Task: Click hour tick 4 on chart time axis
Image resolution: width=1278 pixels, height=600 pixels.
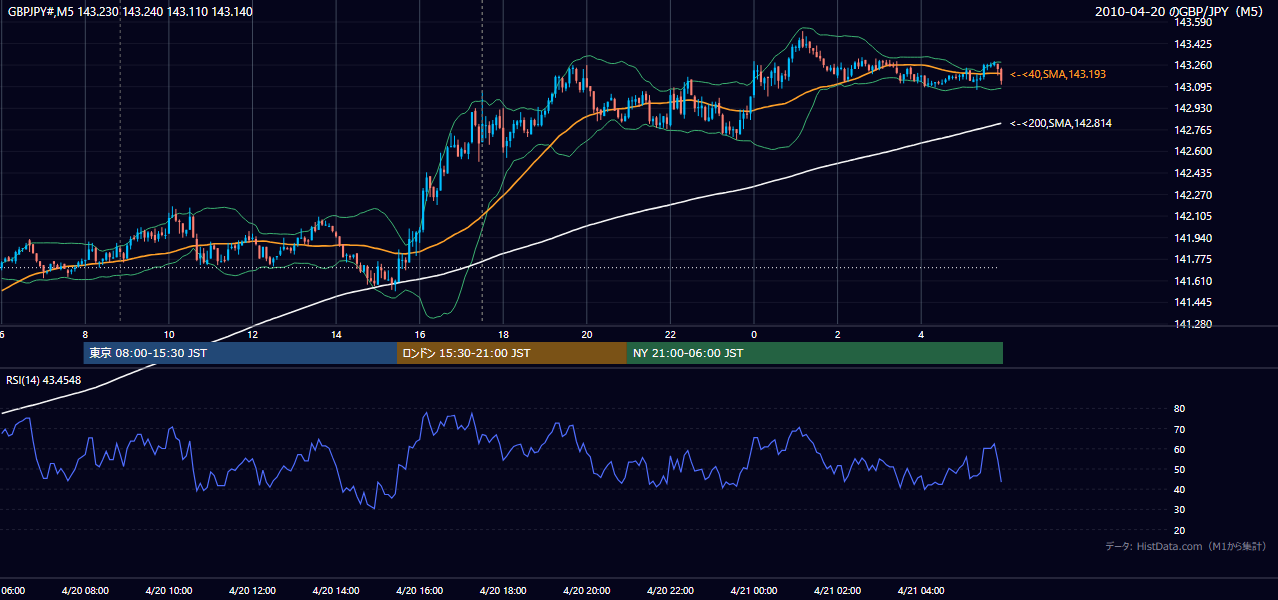Action: point(921,334)
